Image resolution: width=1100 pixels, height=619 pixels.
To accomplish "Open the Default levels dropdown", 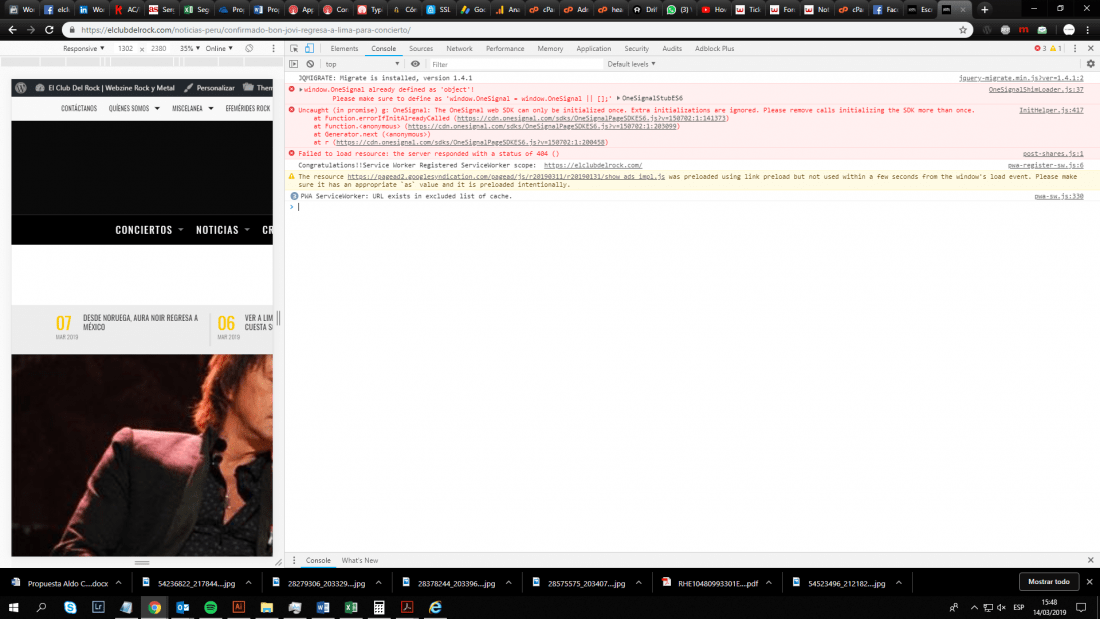I will [631, 64].
